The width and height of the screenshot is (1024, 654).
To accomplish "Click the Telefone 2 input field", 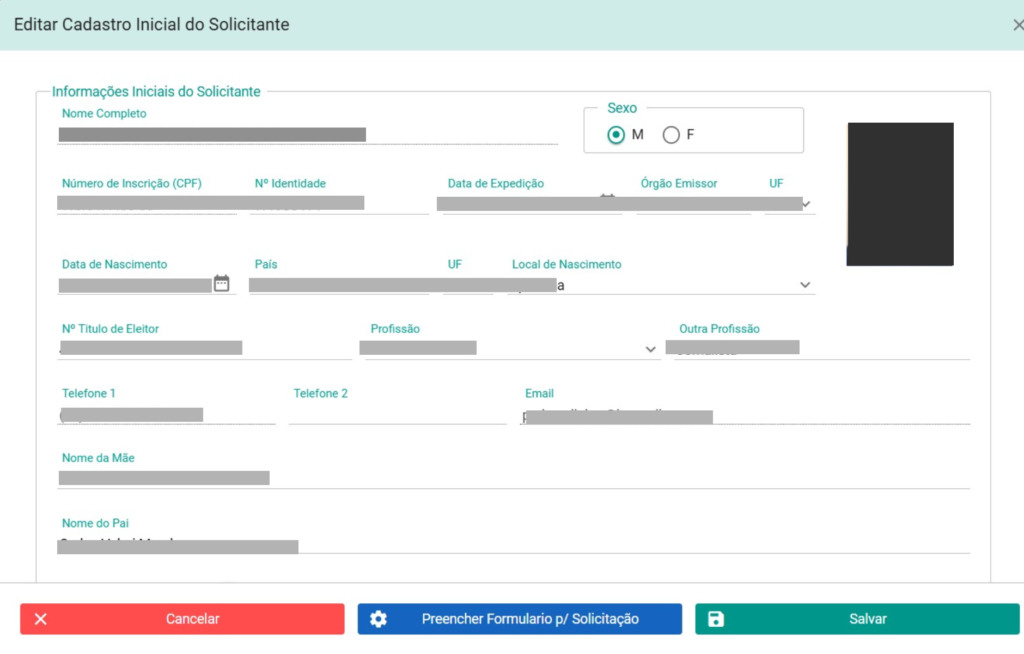I will (x=398, y=415).
